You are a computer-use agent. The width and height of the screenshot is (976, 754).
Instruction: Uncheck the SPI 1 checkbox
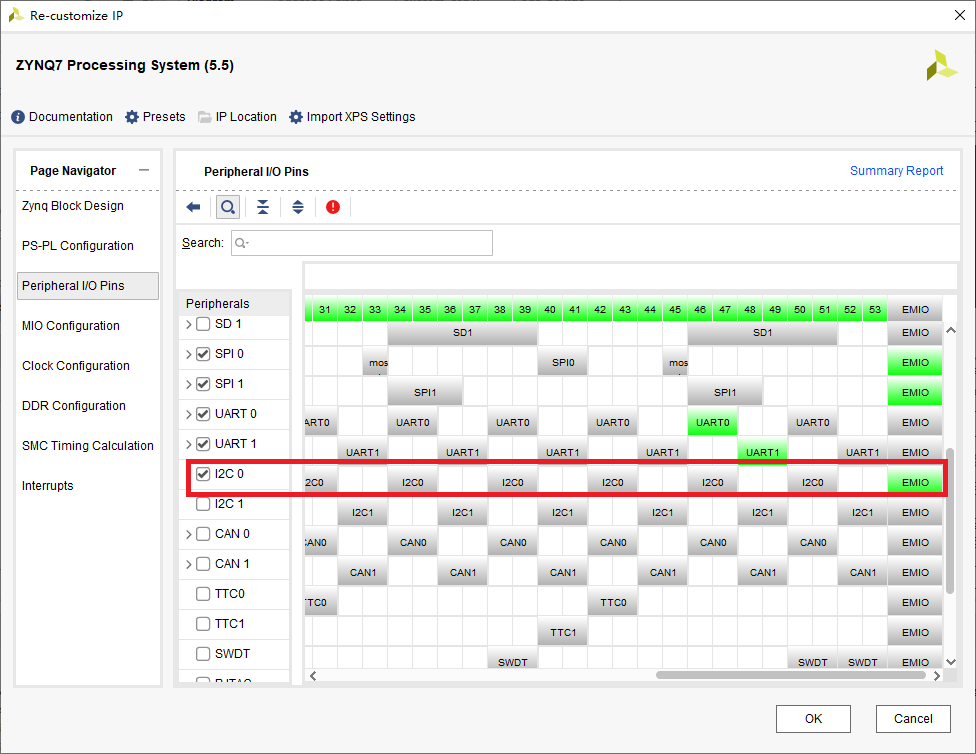tap(203, 384)
